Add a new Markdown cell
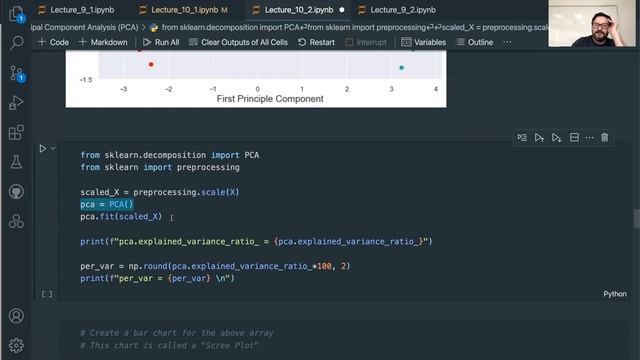640x360 pixels. click(x=103, y=42)
